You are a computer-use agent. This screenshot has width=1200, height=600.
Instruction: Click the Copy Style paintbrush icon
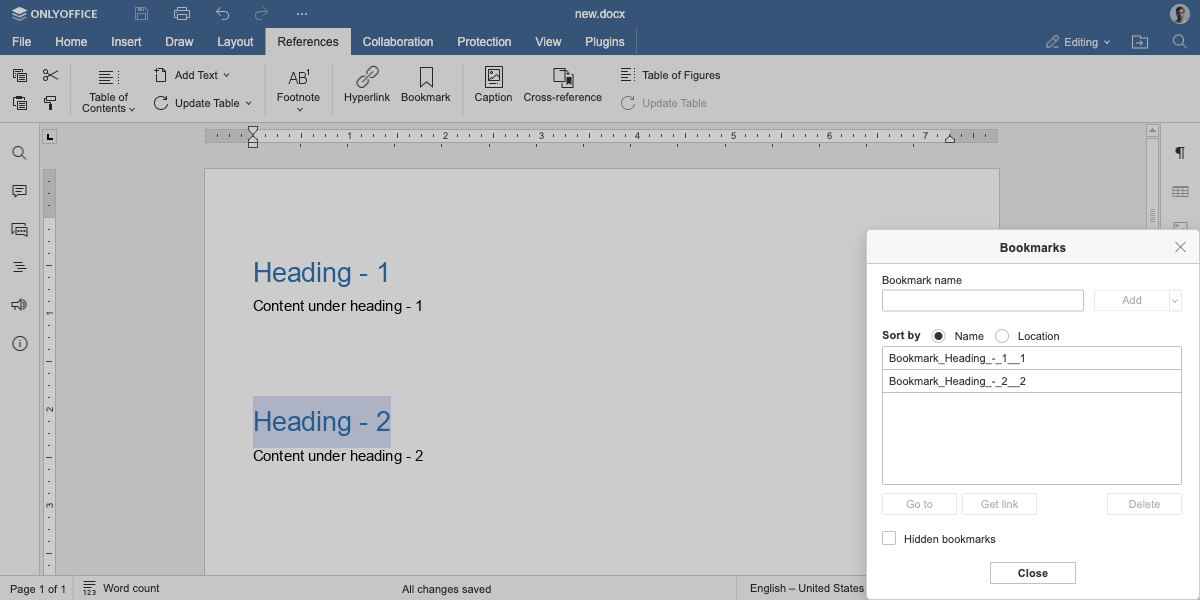click(50, 103)
